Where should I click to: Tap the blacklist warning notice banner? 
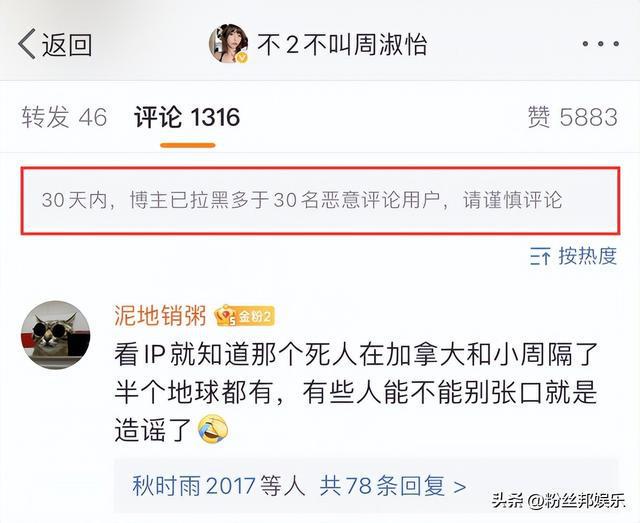click(321, 200)
